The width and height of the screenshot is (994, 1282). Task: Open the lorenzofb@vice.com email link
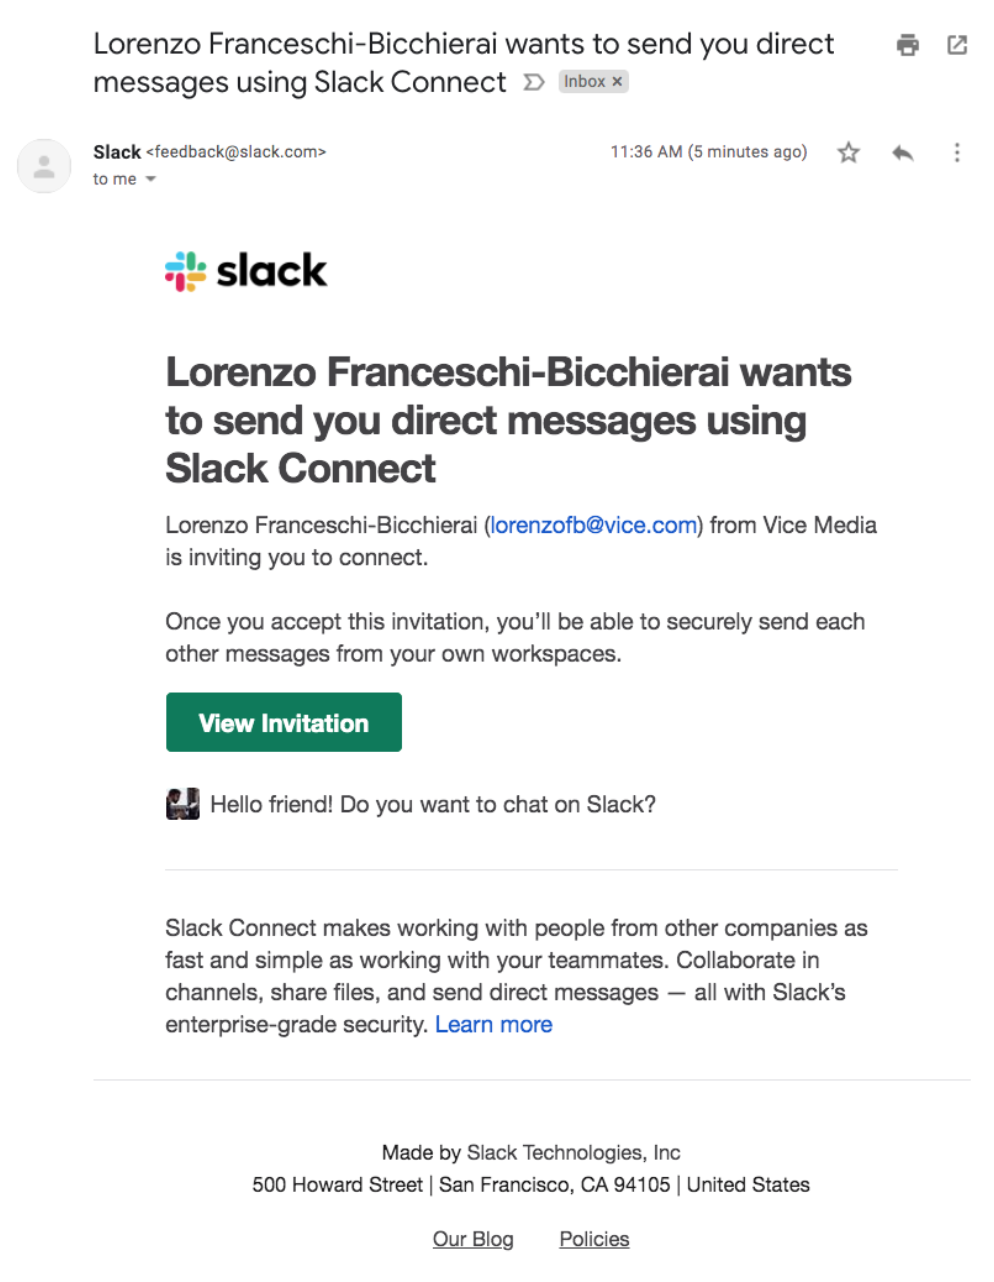pyautogui.click(x=593, y=525)
